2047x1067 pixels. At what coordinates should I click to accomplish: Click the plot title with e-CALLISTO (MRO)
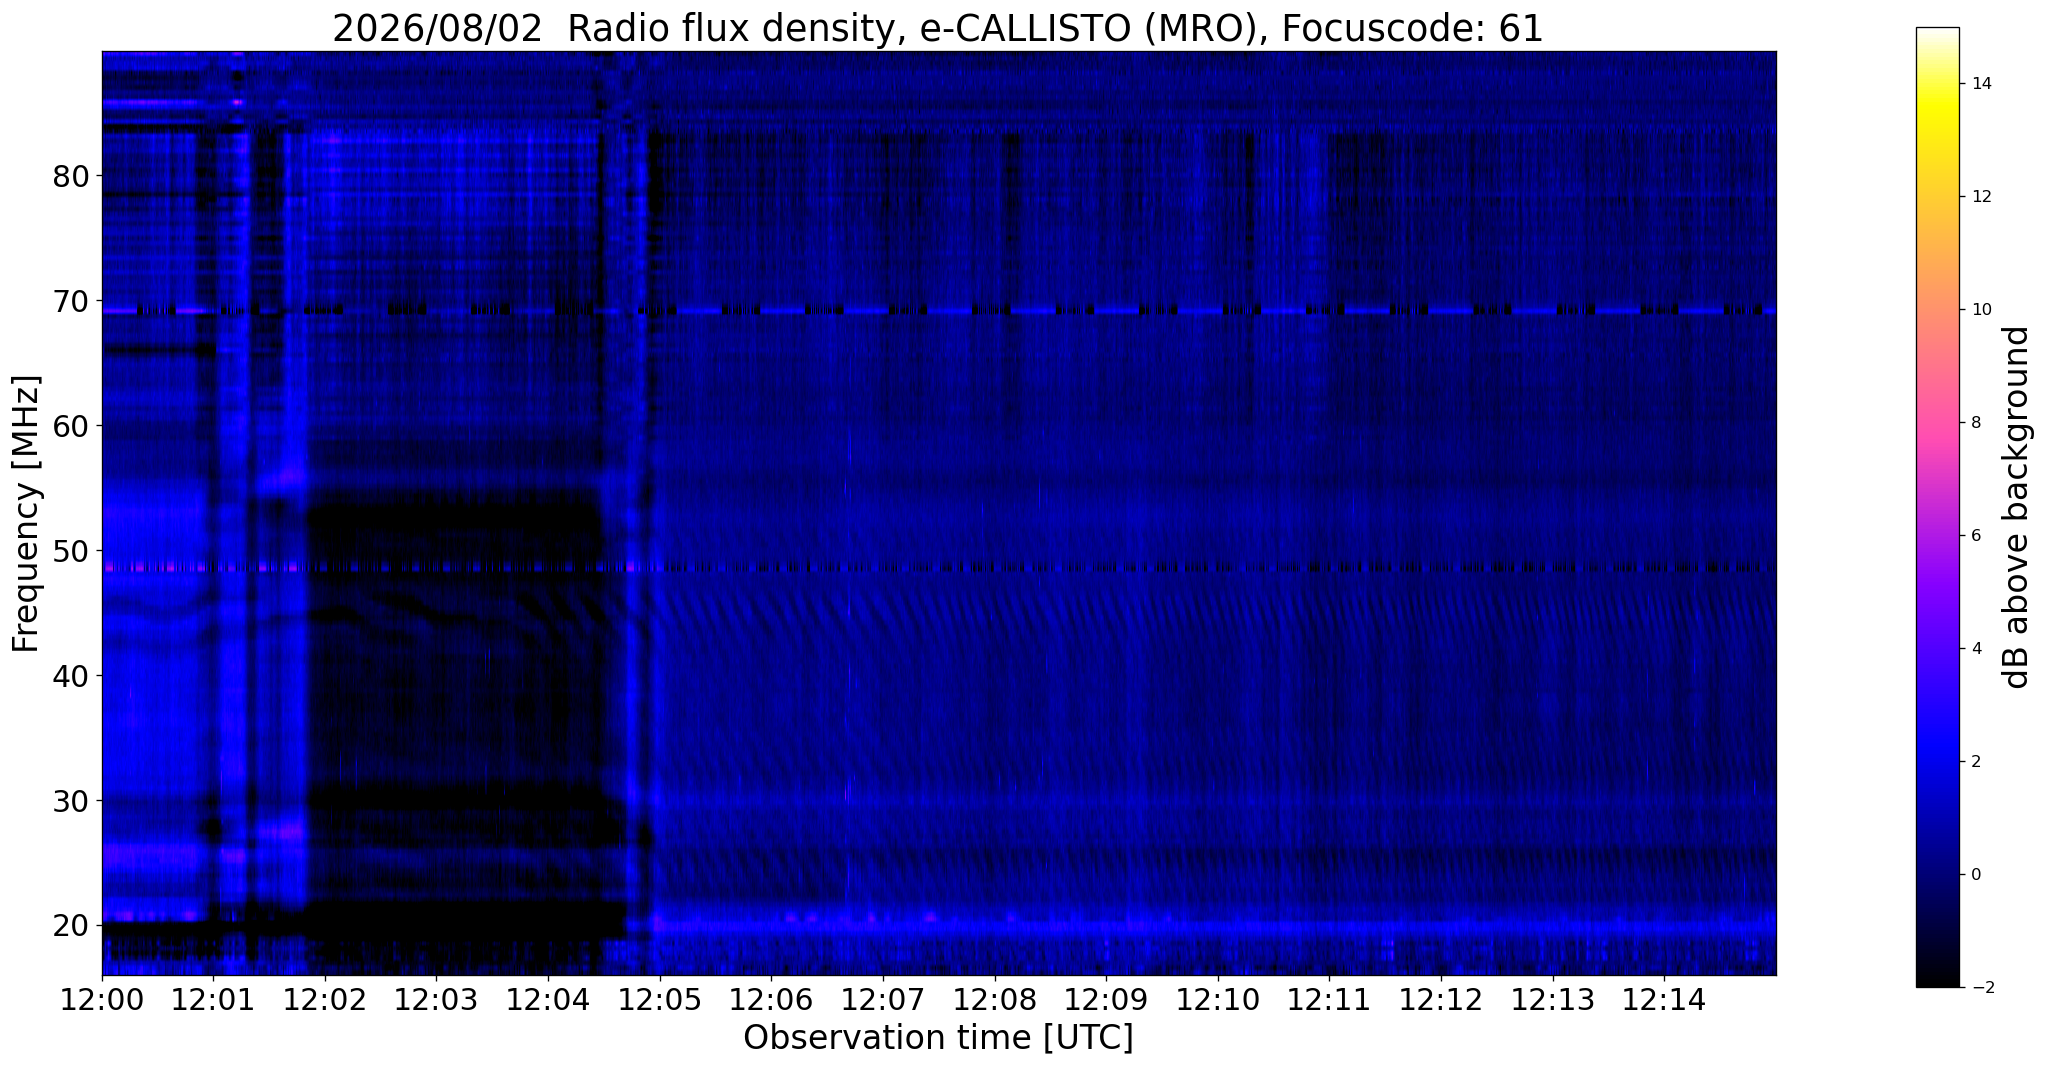[x=938, y=29]
